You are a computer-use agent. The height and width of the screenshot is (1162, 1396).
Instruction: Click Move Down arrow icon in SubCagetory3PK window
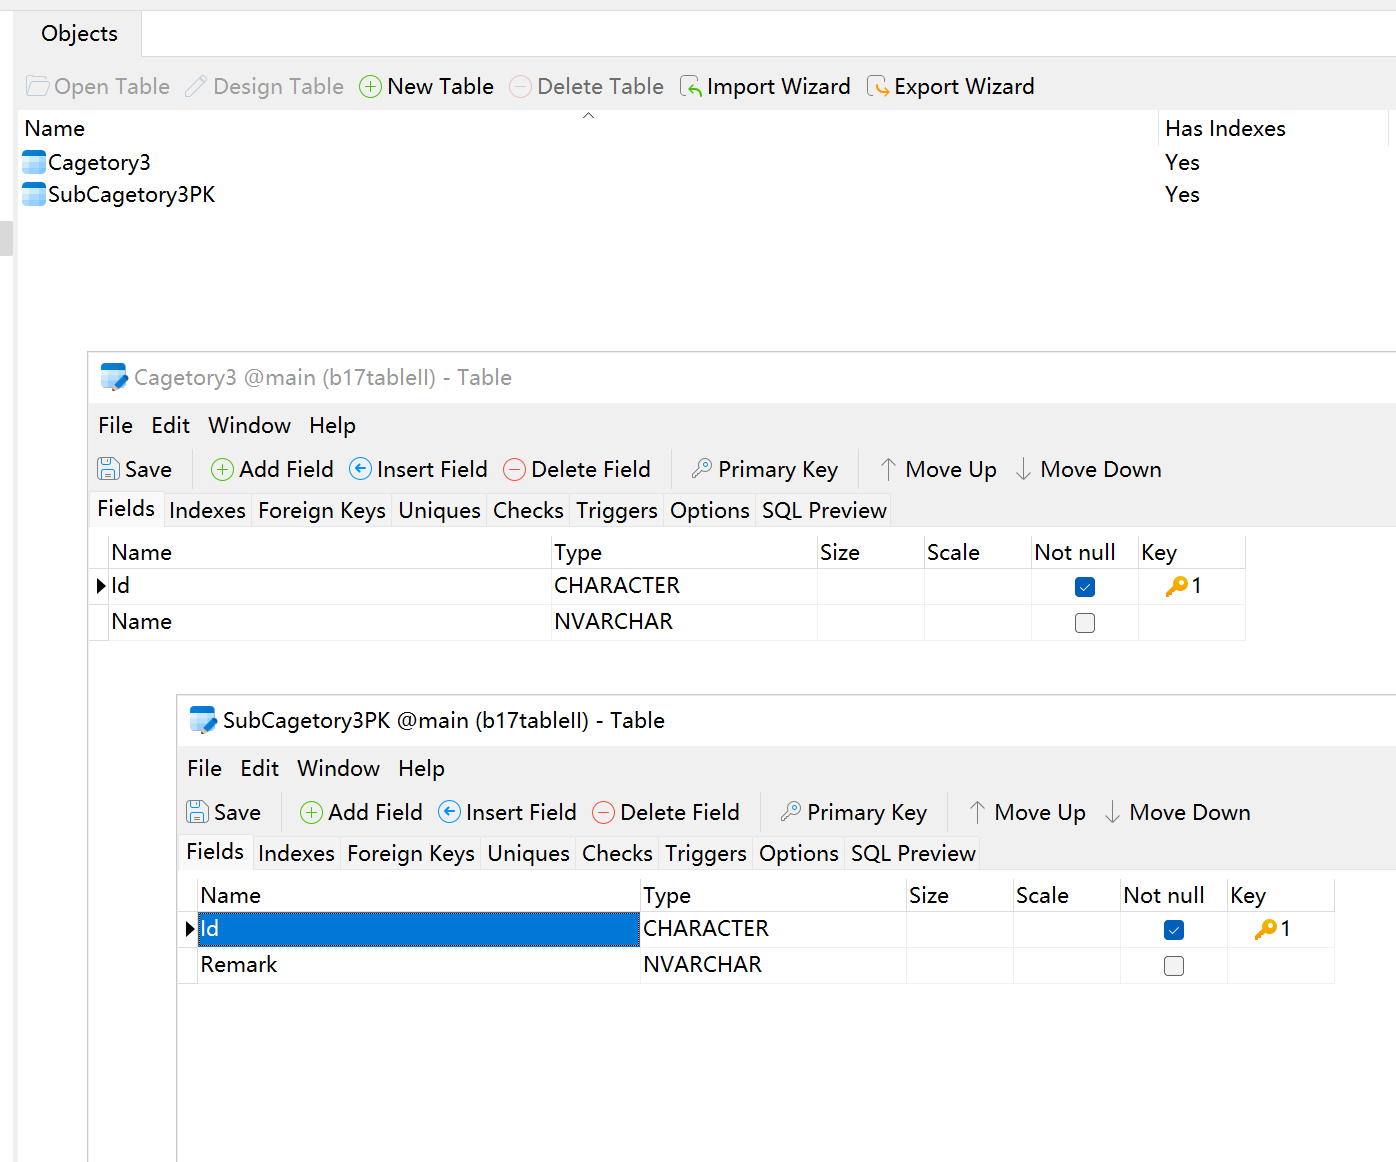click(x=1112, y=812)
